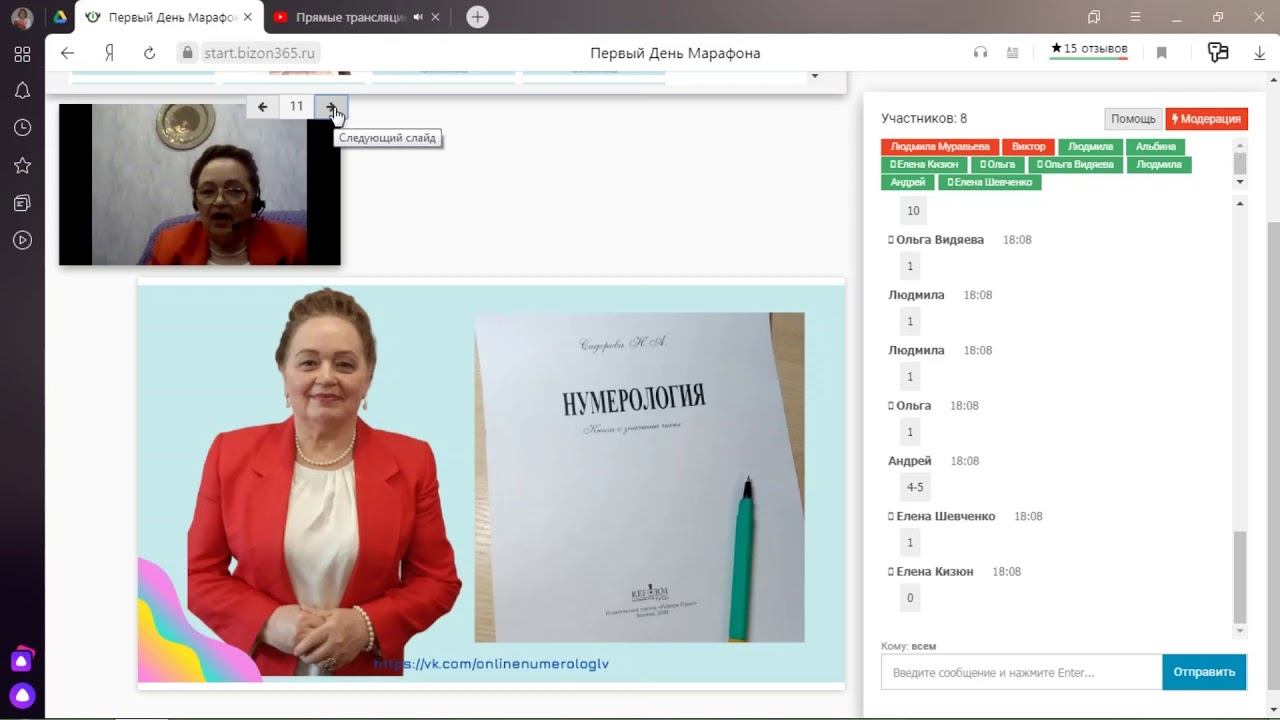Click the presenter webcam video
Viewport: 1280px width, 720px height.
(x=199, y=185)
